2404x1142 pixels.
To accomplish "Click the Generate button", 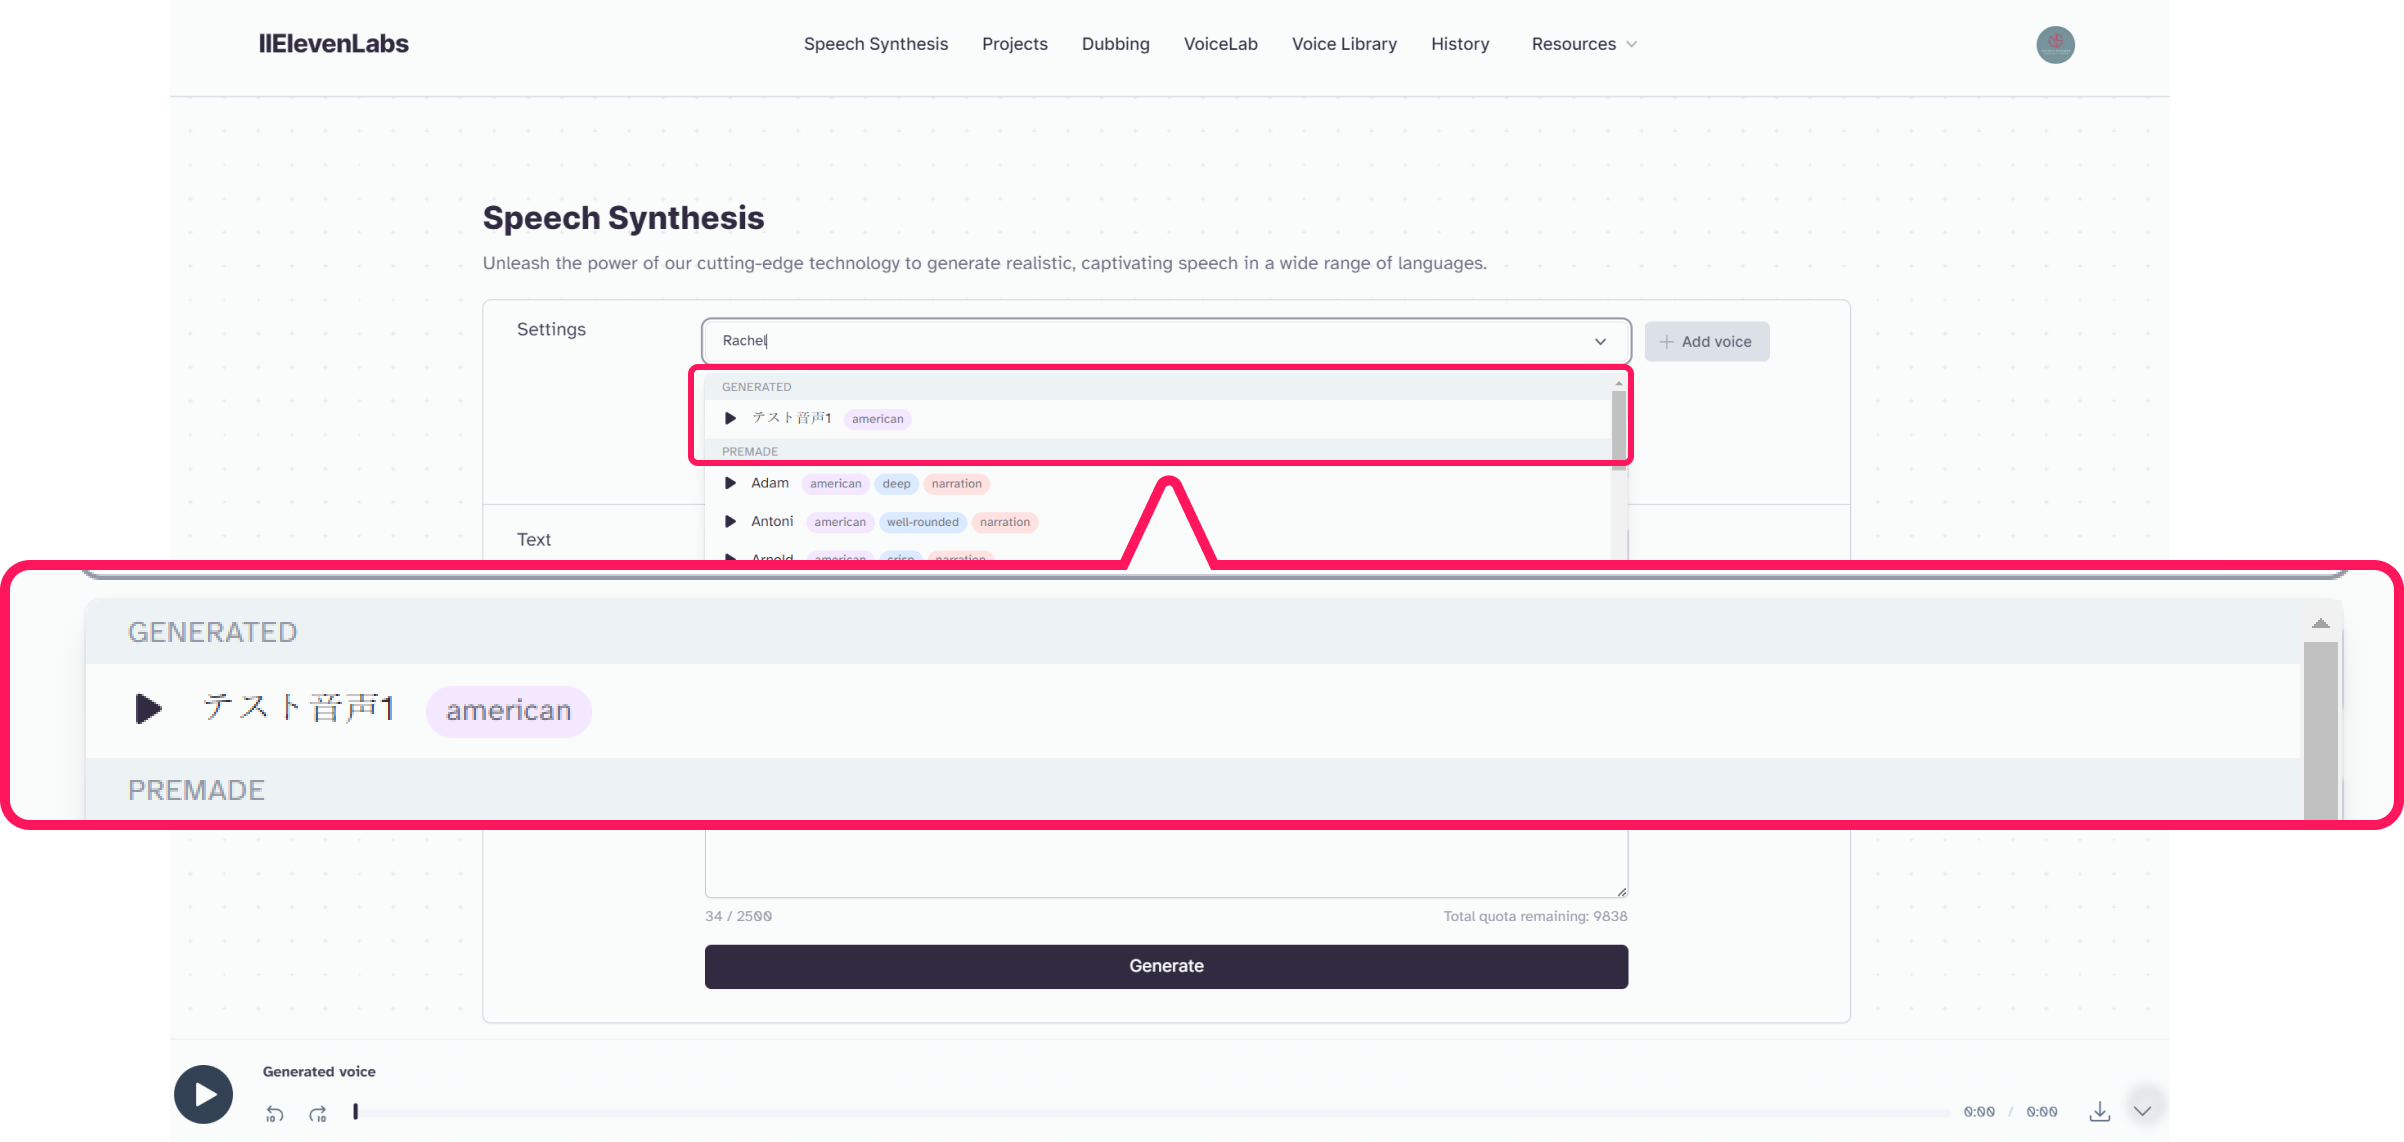I will click(1166, 966).
